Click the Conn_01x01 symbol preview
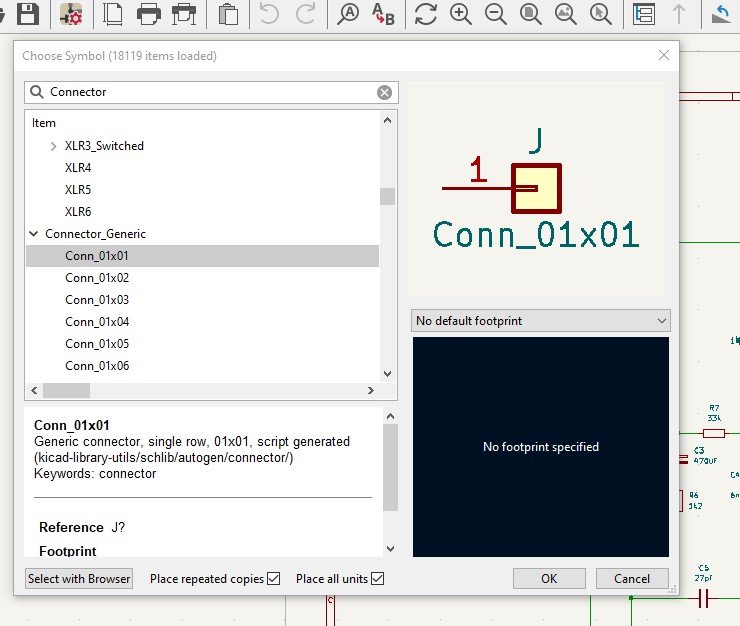740x626 pixels. tap(536, 189)
